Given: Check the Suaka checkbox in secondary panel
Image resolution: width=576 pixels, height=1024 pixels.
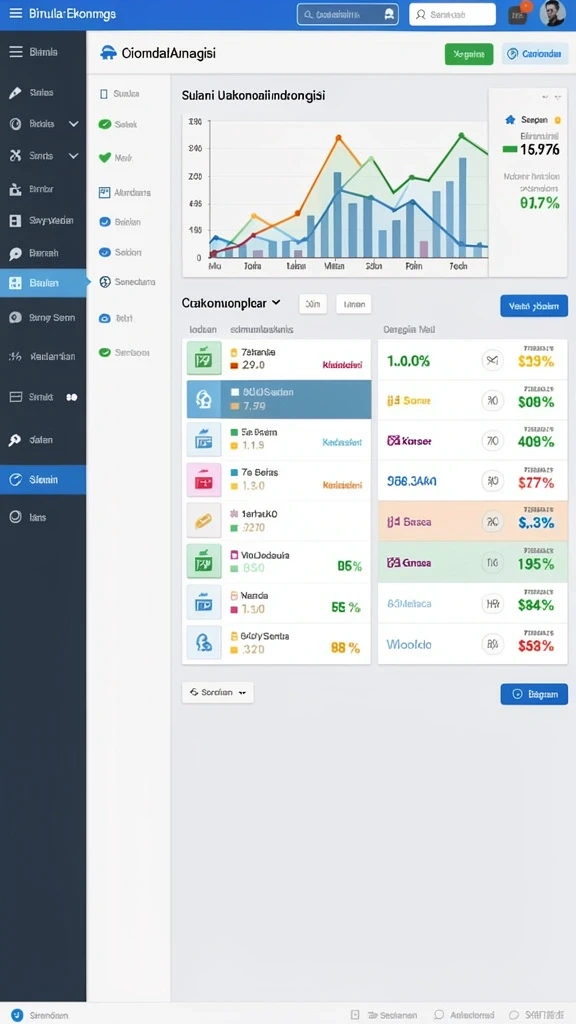Looking at the screenshot, I should click(x=103, y=94).
